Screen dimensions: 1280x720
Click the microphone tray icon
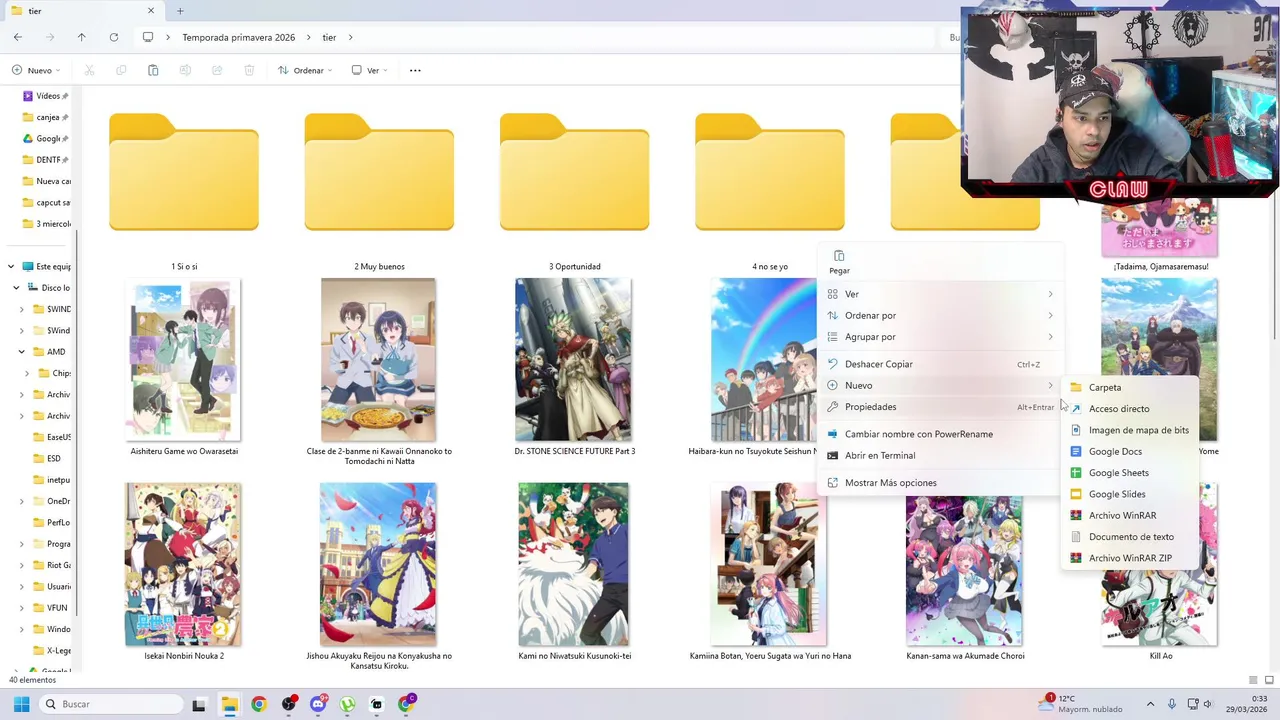tap(1172, 704)
